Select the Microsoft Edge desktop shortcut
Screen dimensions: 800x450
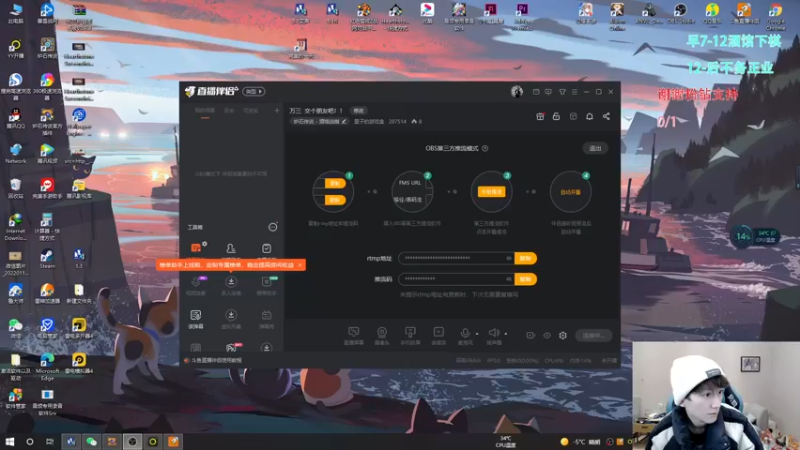coord(47,366)
